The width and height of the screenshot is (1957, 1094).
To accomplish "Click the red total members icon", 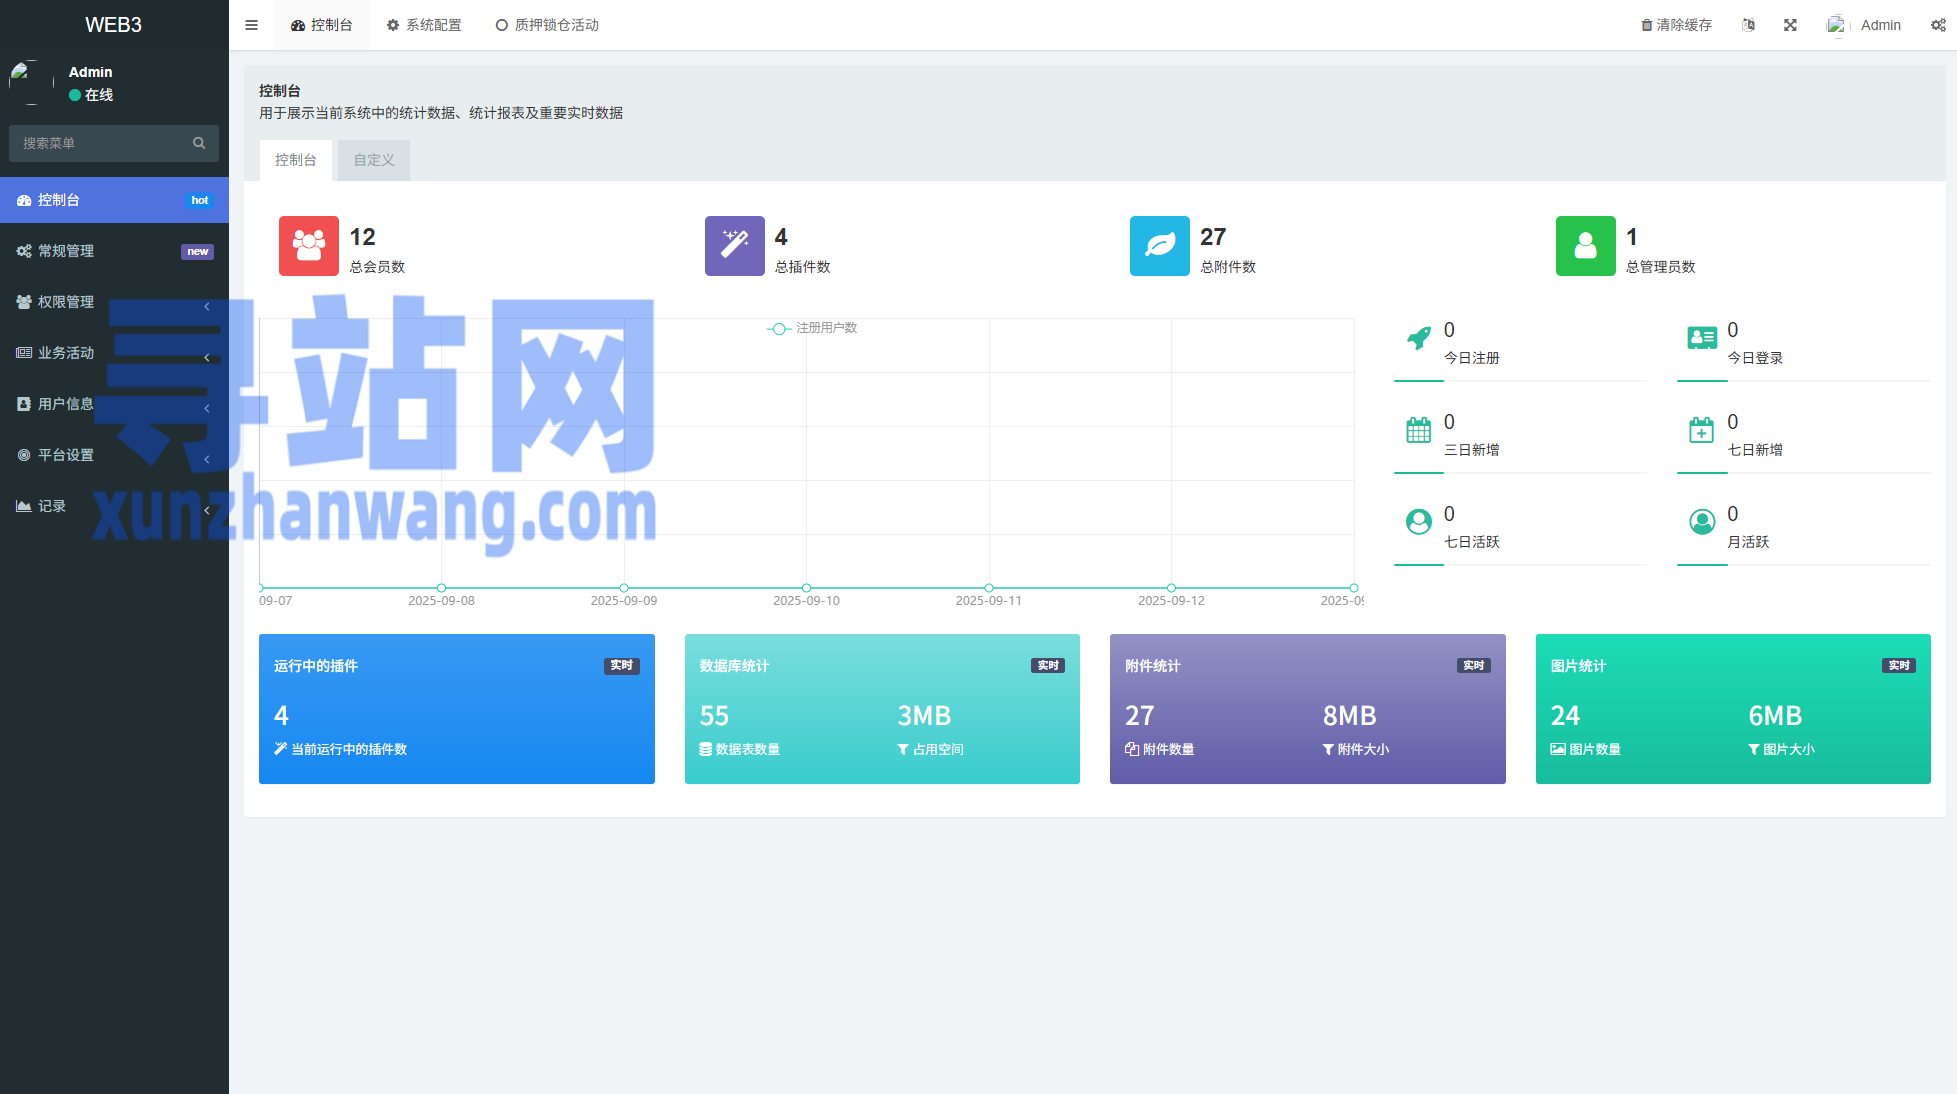I will pos(308,246).
